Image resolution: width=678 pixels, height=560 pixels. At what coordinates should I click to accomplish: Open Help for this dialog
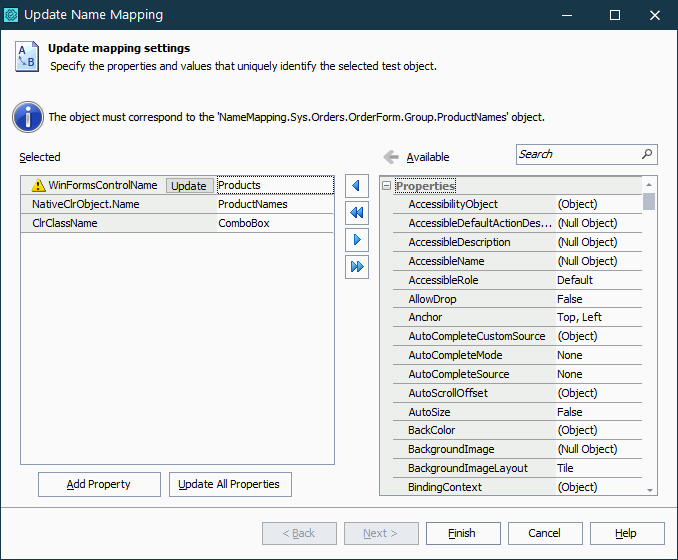pos(626,533)
